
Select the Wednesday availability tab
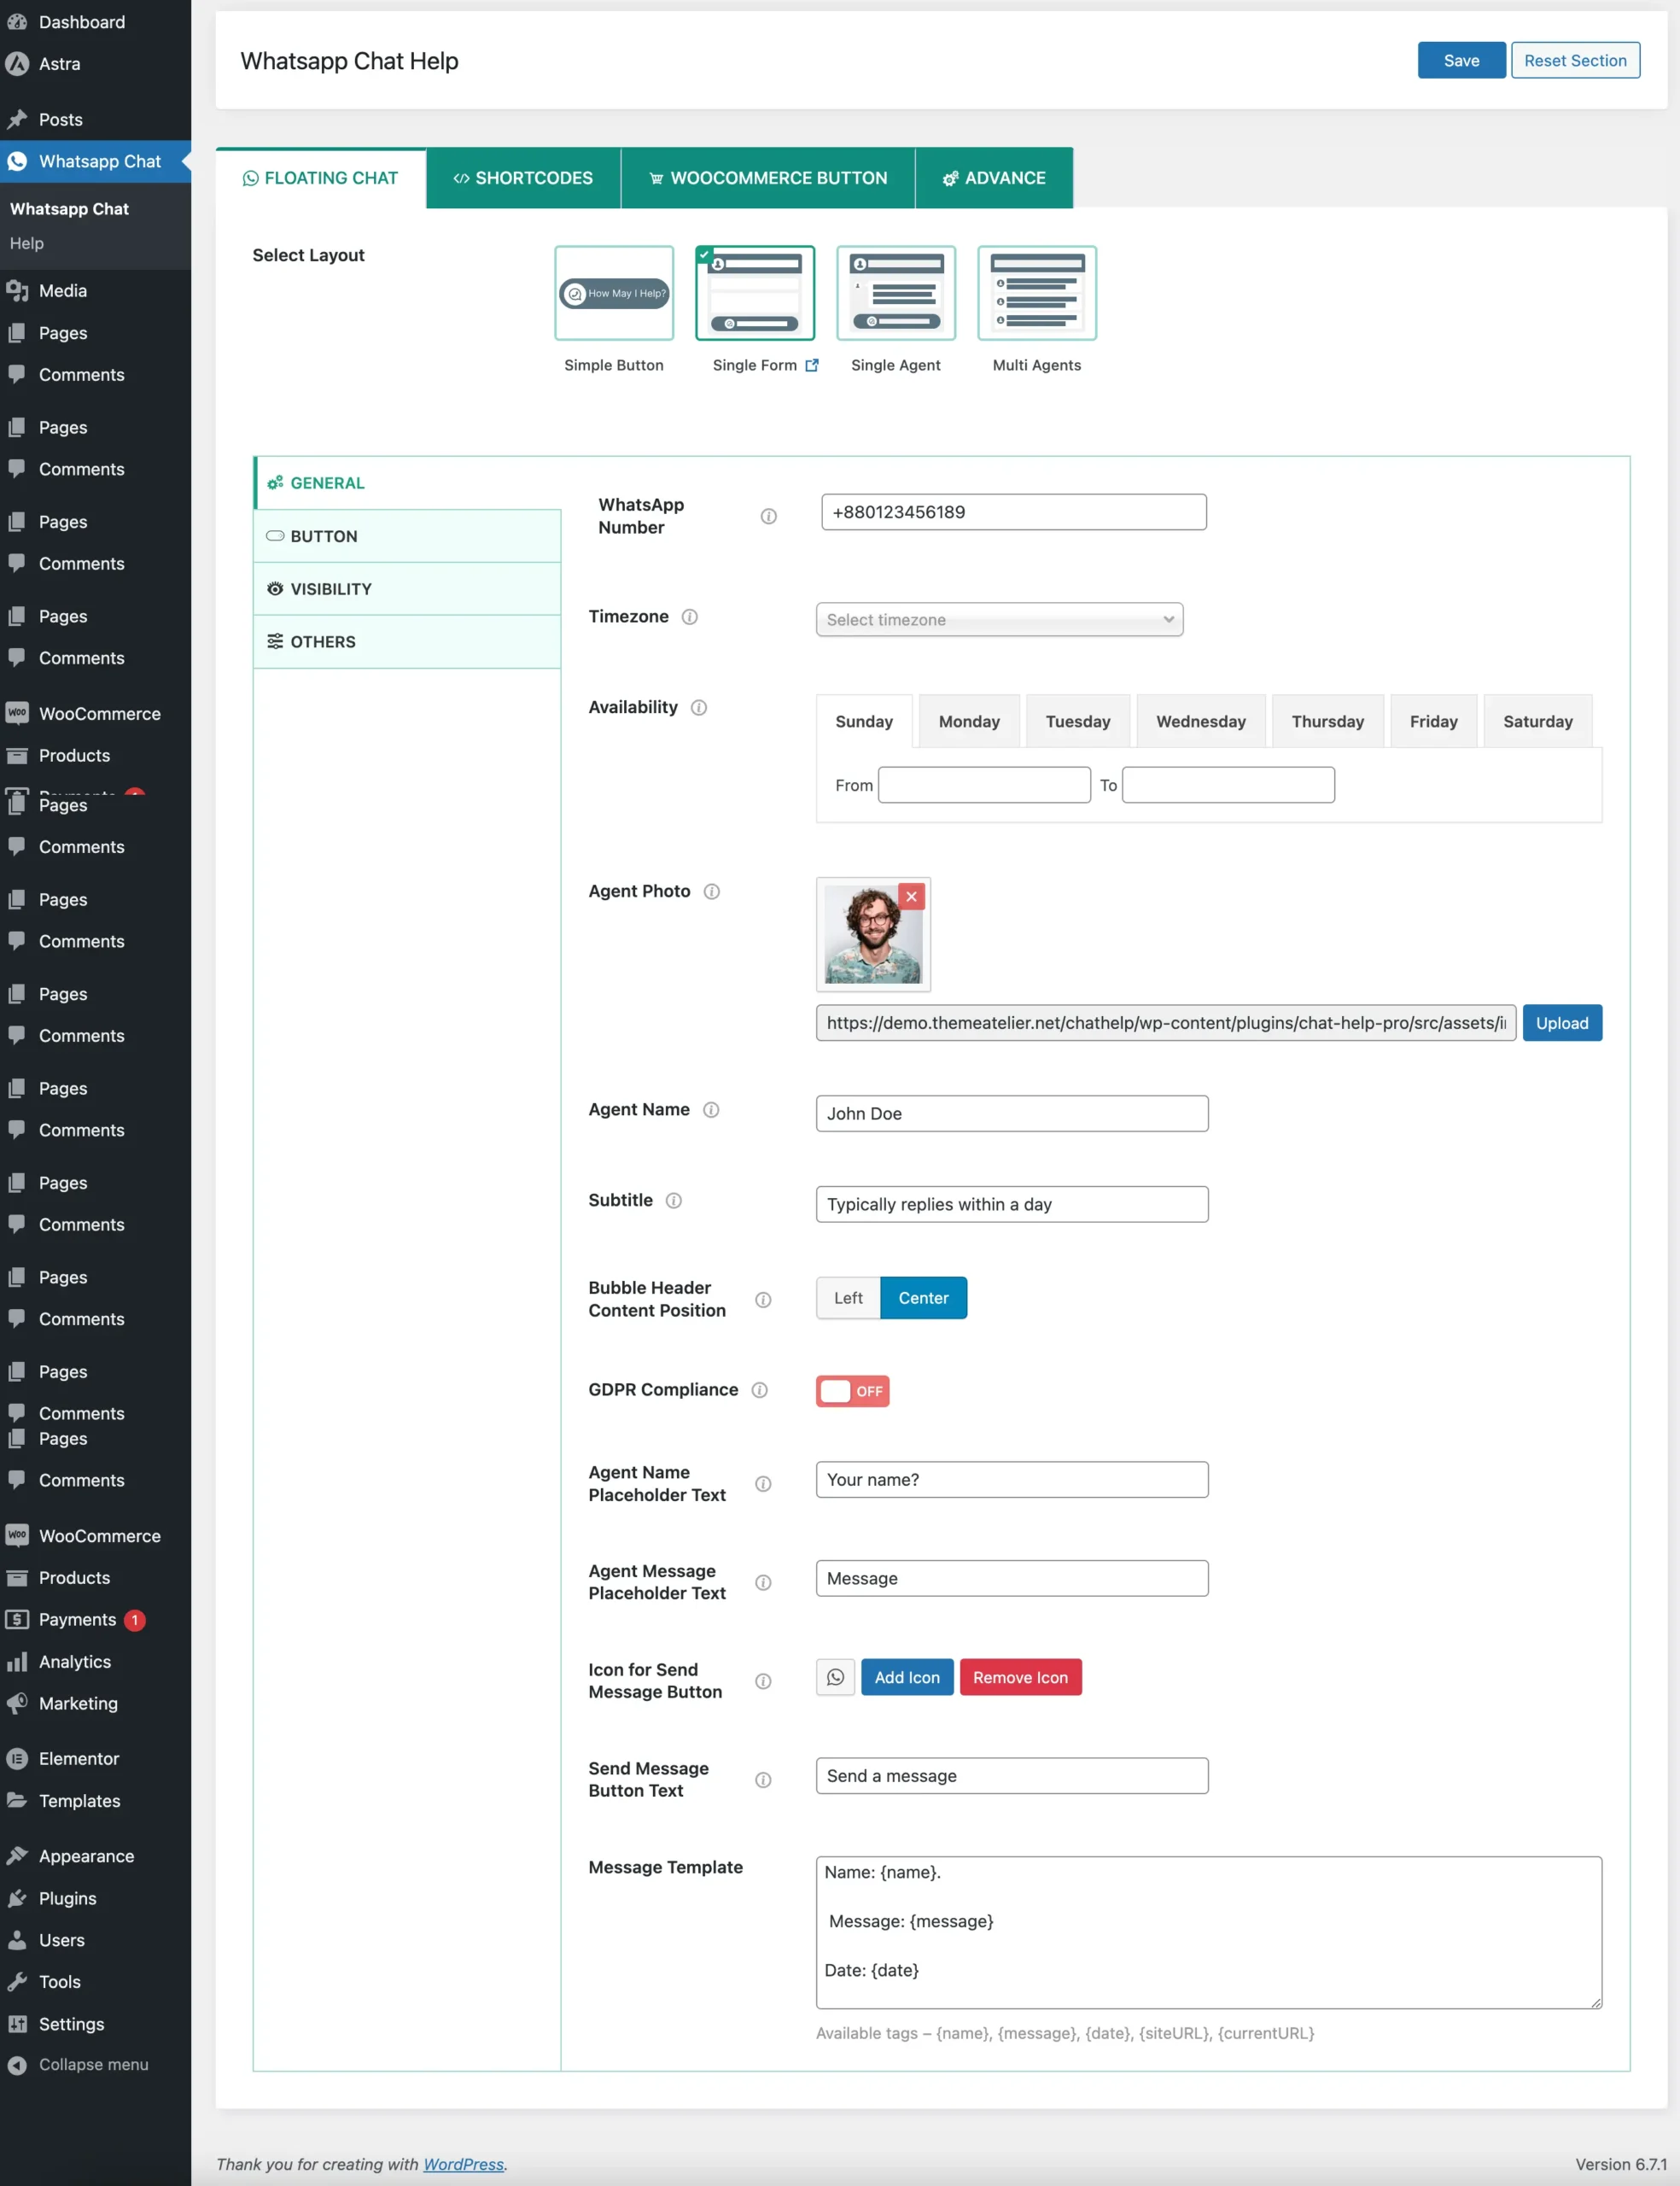pos(1201,722)
